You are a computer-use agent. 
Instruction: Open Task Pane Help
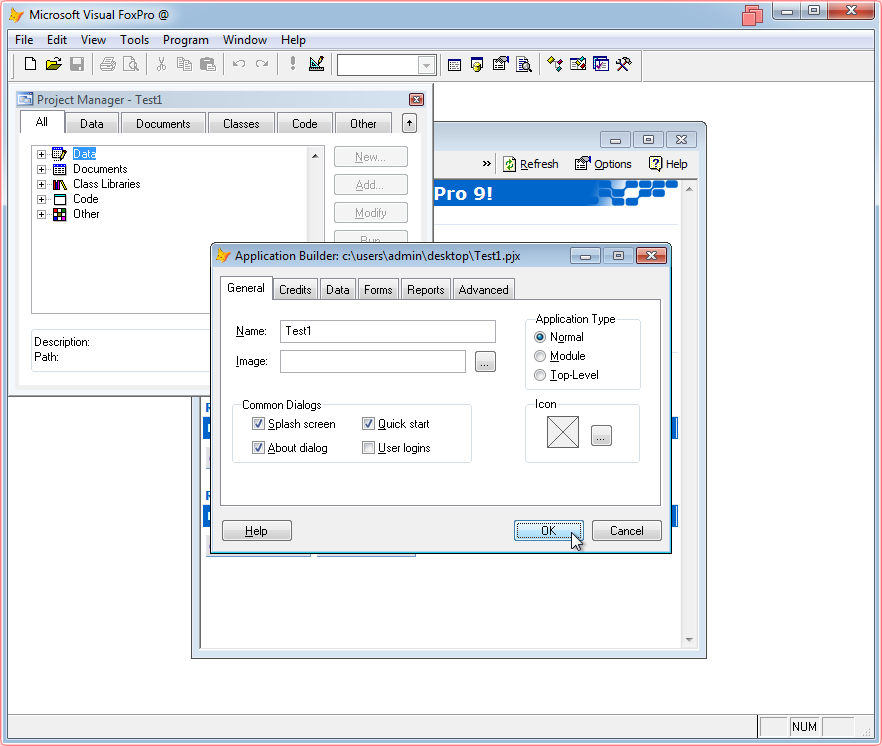coord(668,164)
